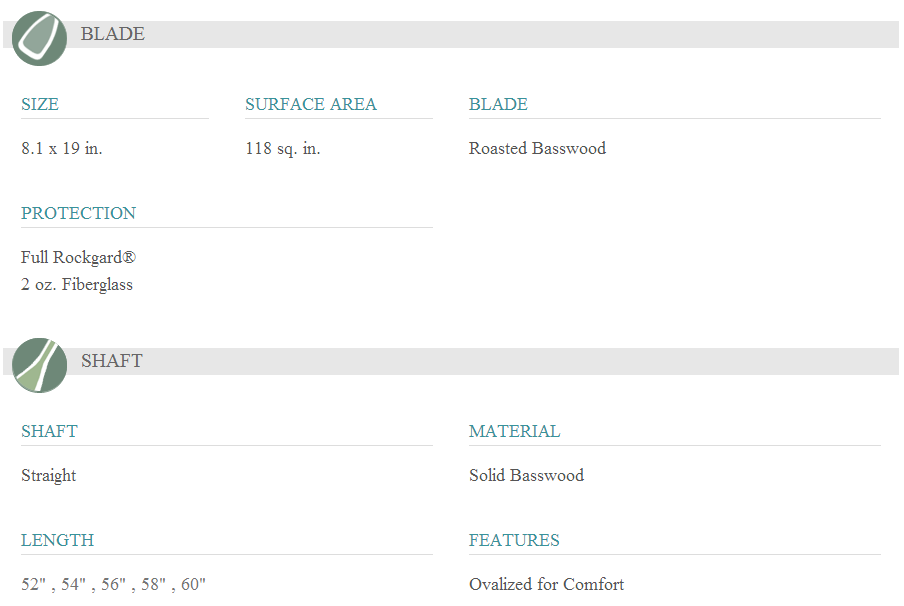Screen dimensions: 904x606
Task: Click the Full Rockgard® text
Action: [78, 257]
